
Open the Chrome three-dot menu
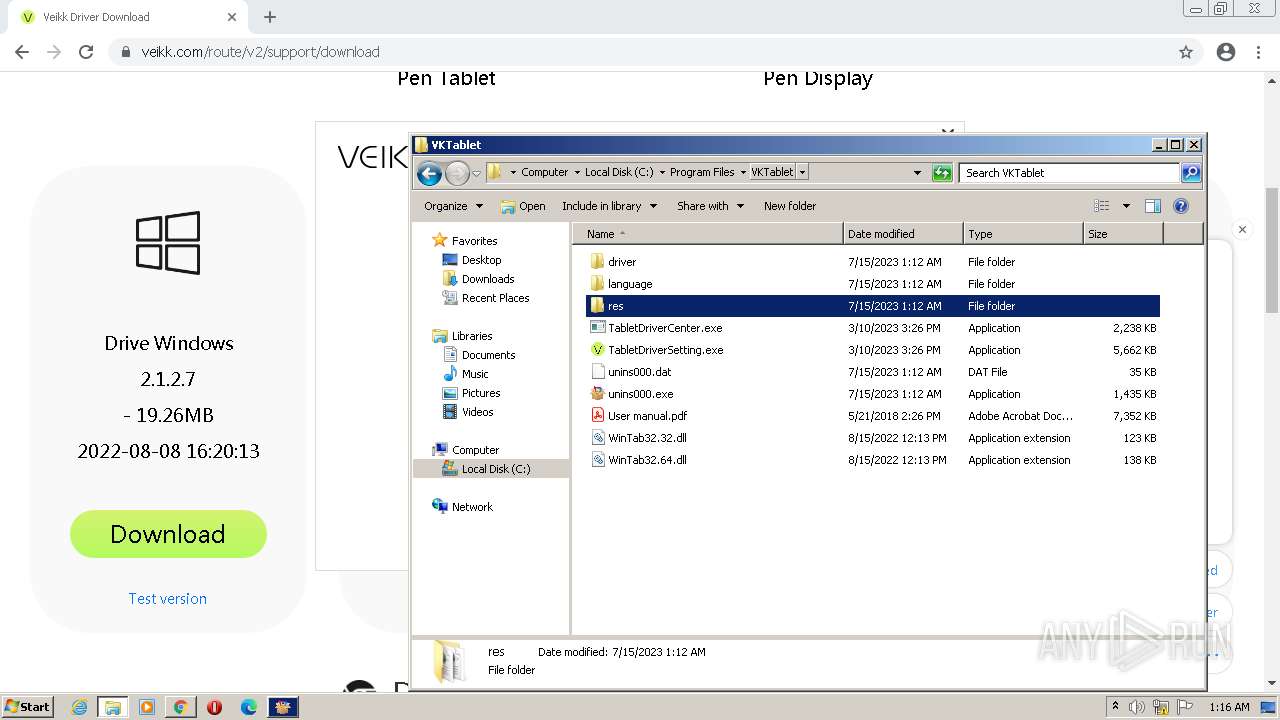(1258, 52)
